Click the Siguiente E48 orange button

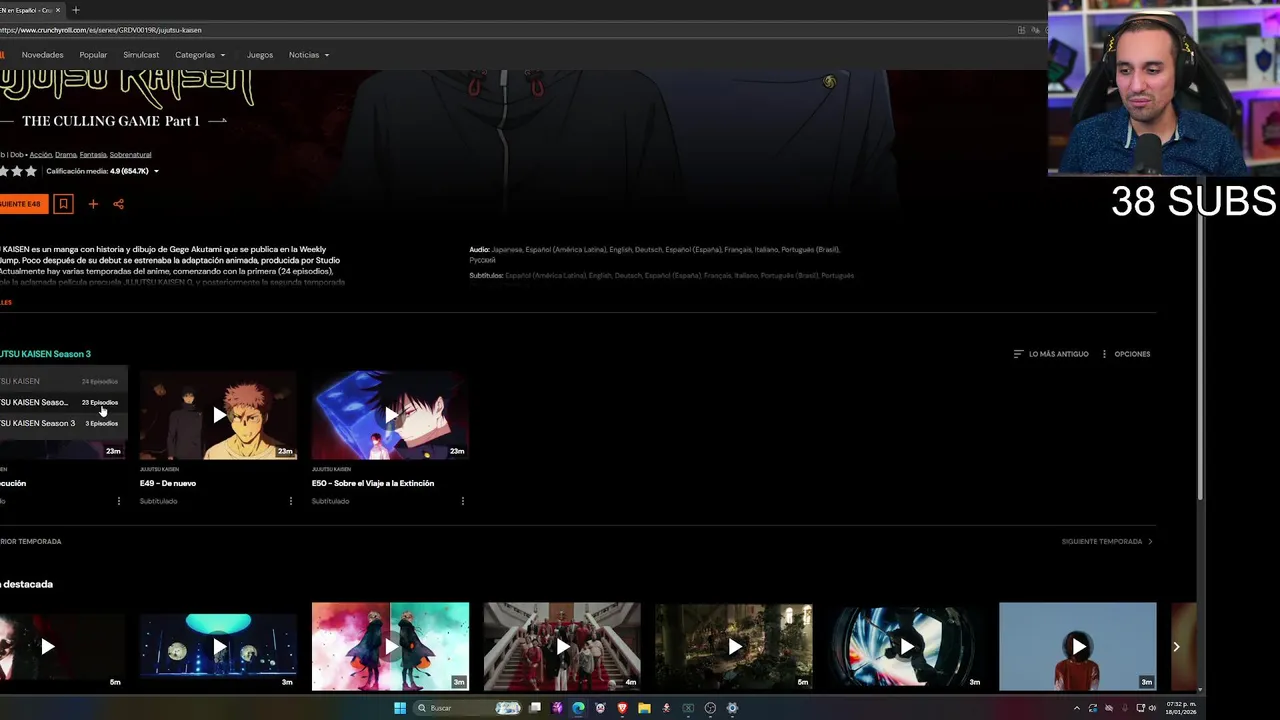23,204
